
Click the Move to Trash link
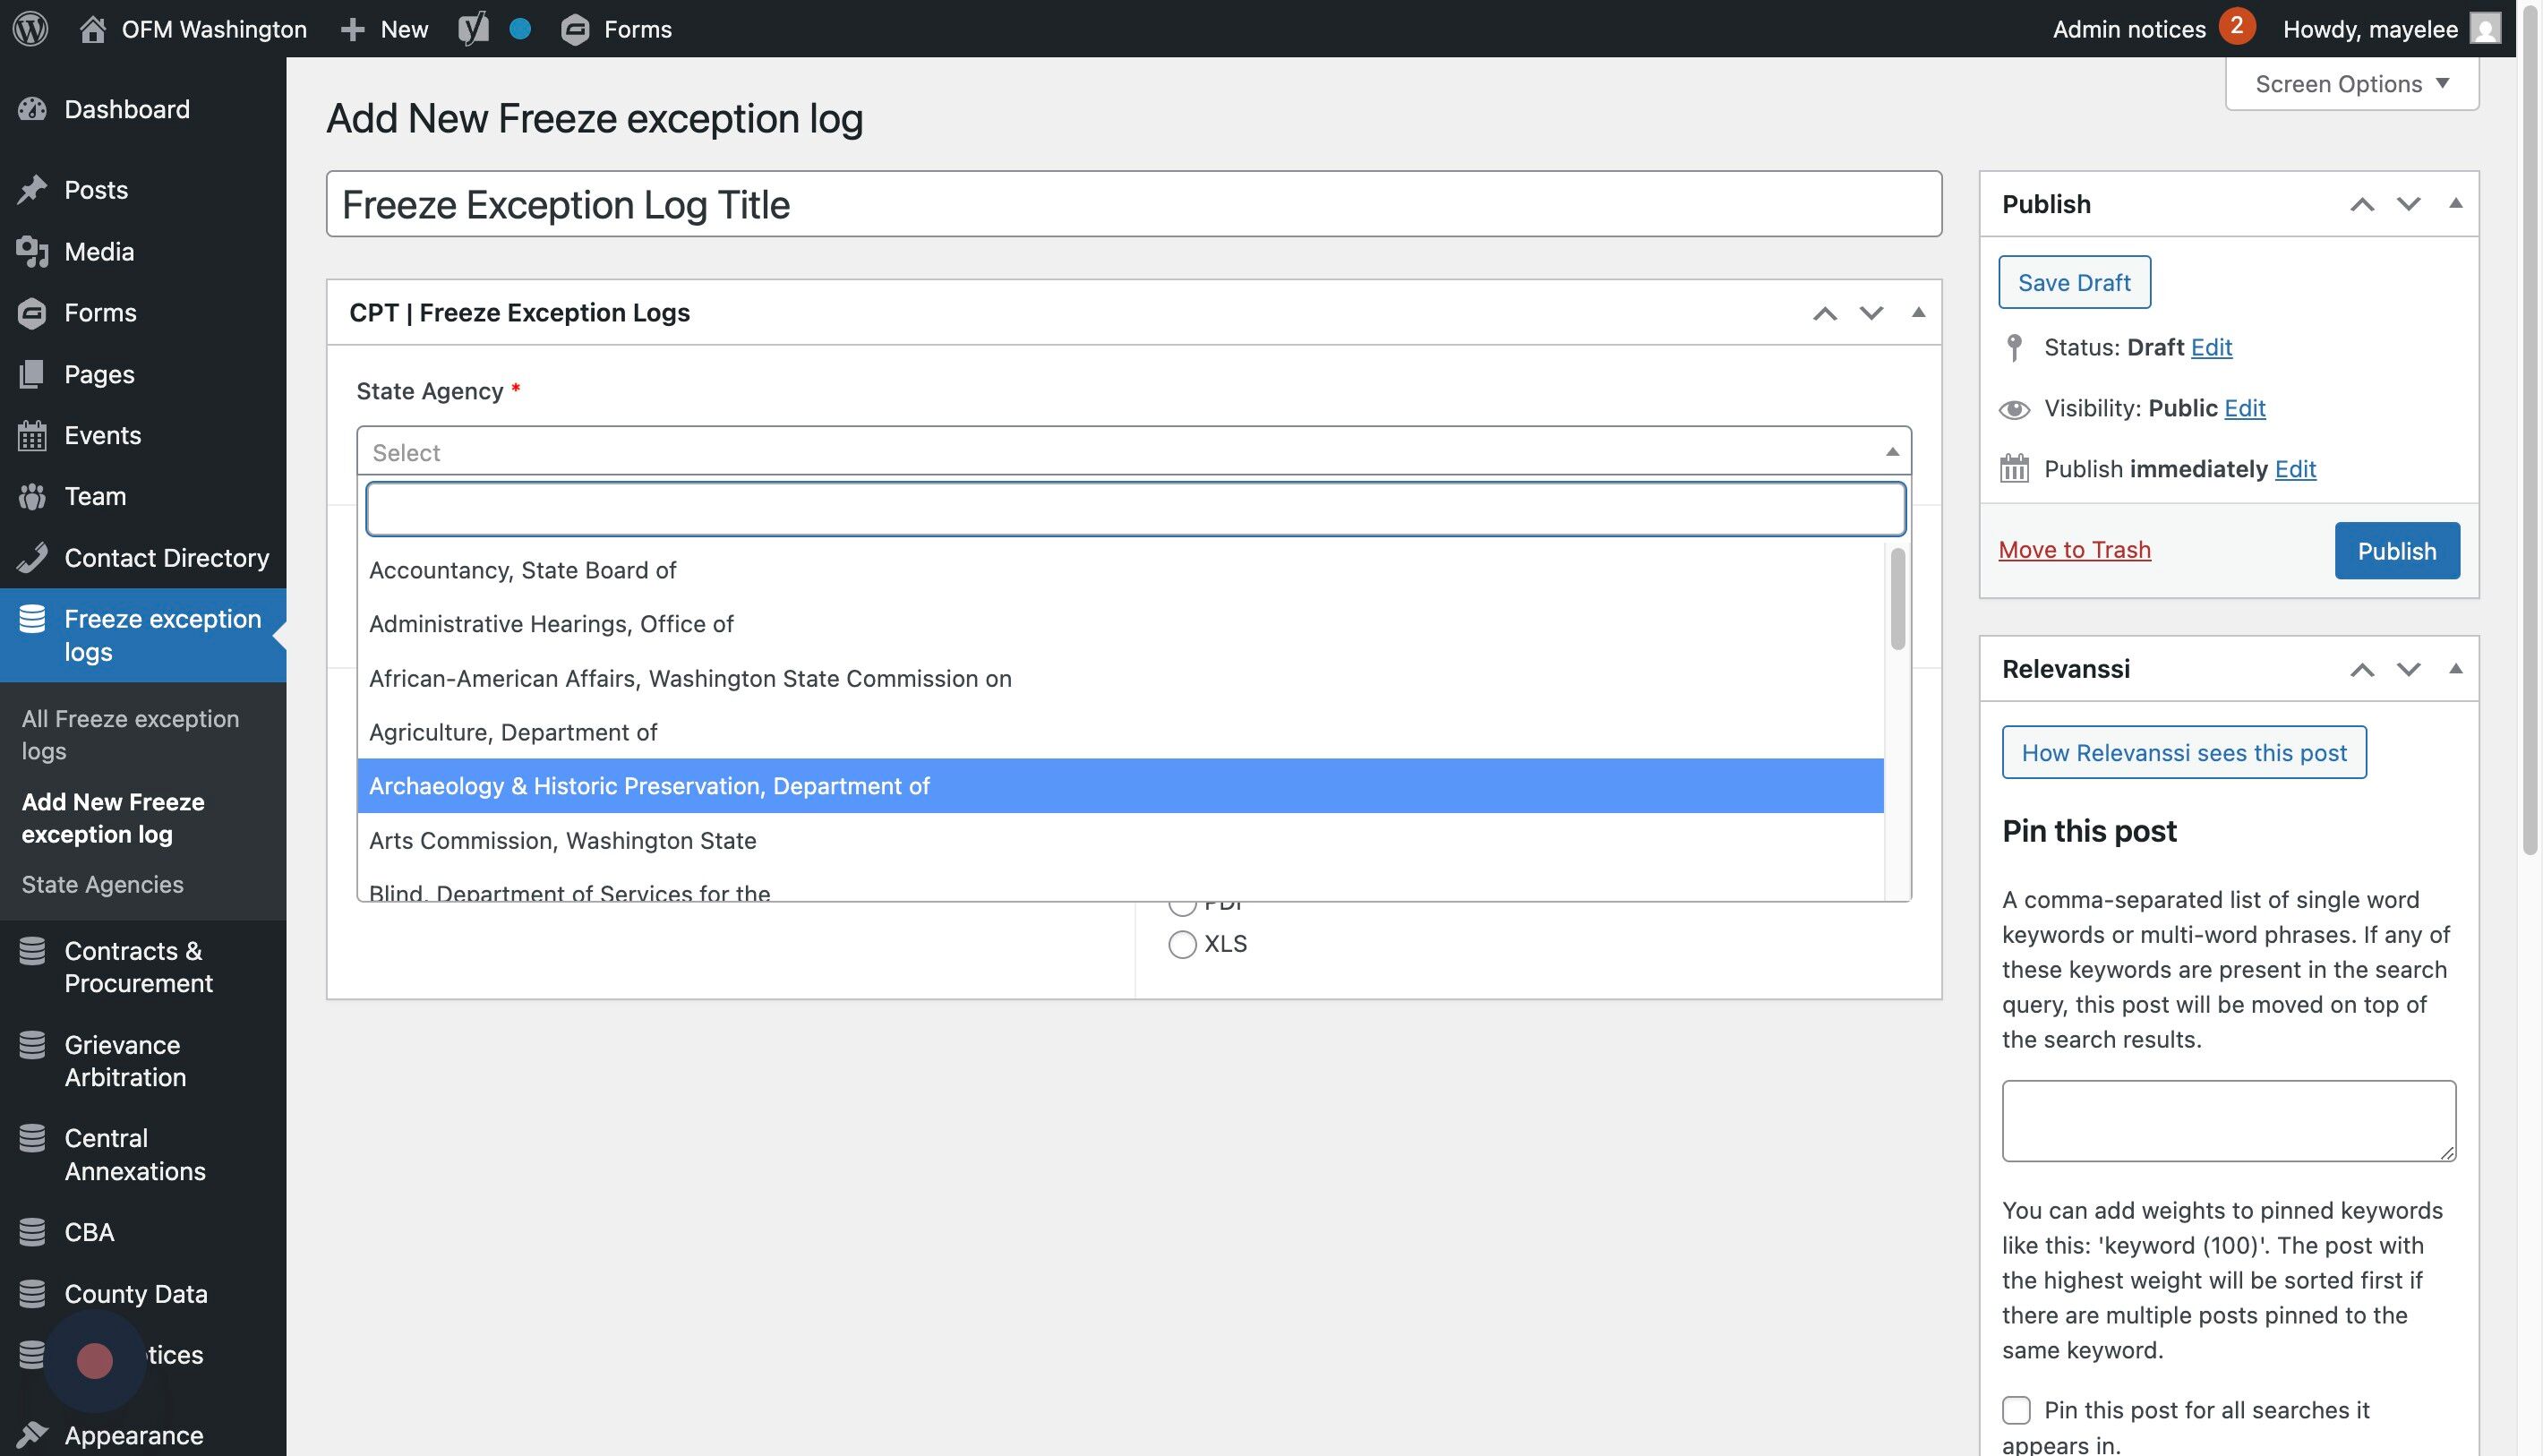tap(2073, 550)
